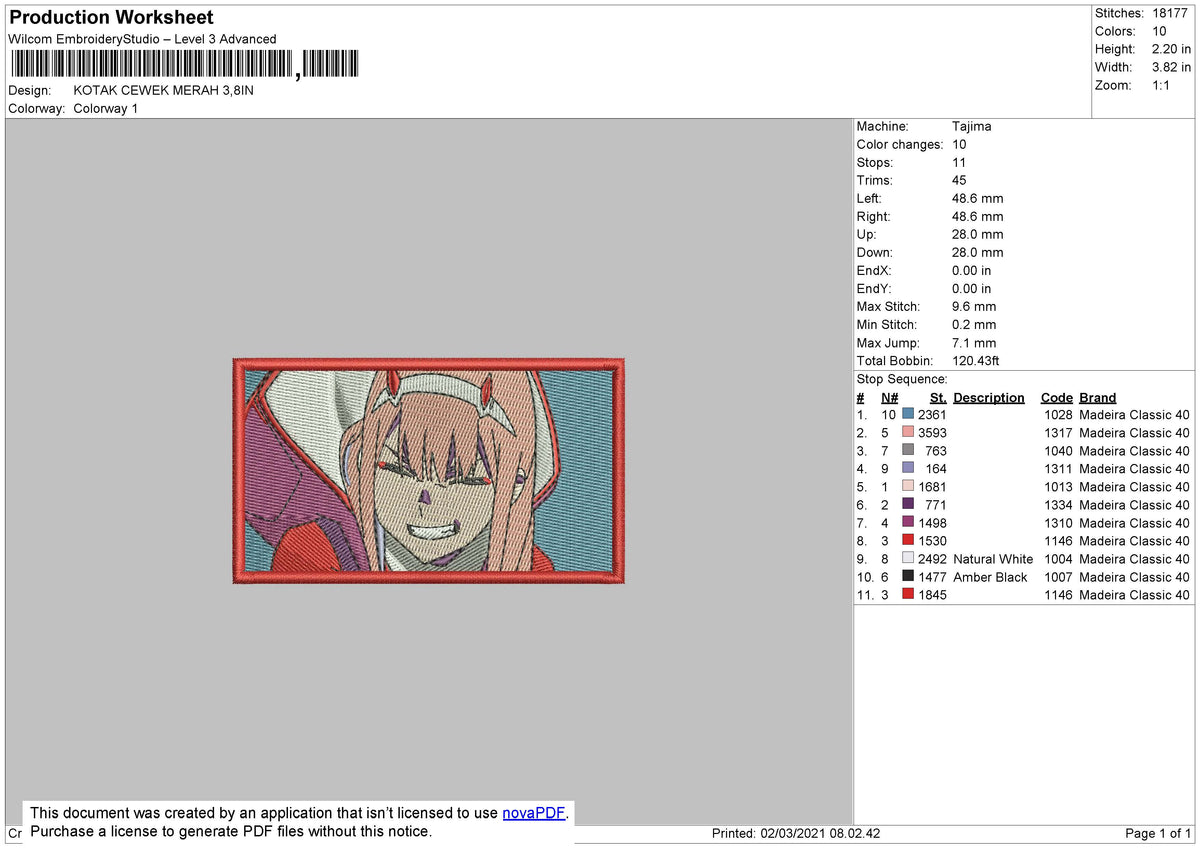The image size is (1200, 848).
Task: Click the N# column header
Action: click(x=889, y=397)
